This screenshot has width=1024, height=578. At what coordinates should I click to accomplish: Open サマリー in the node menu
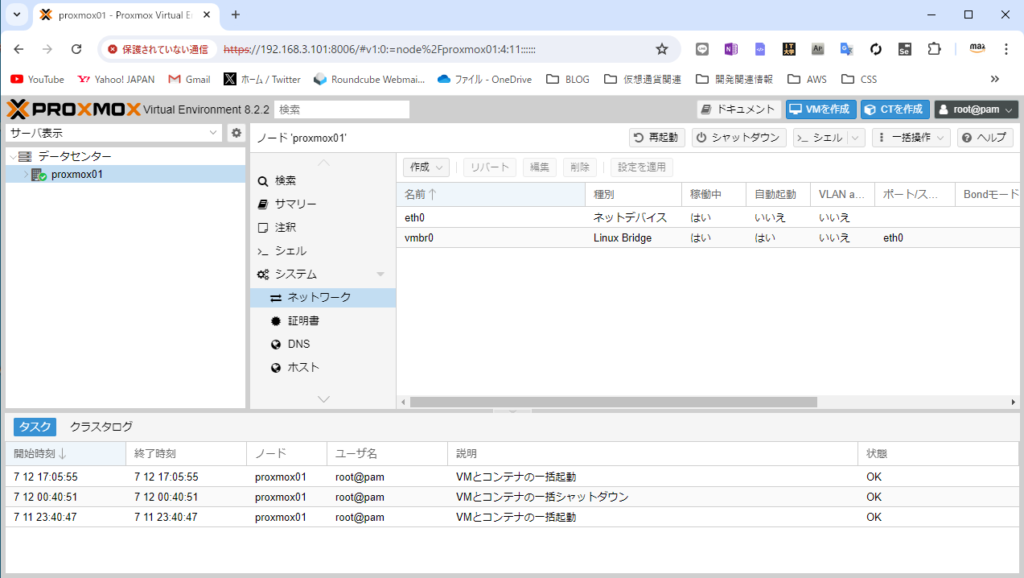click(x=295, y=204)
